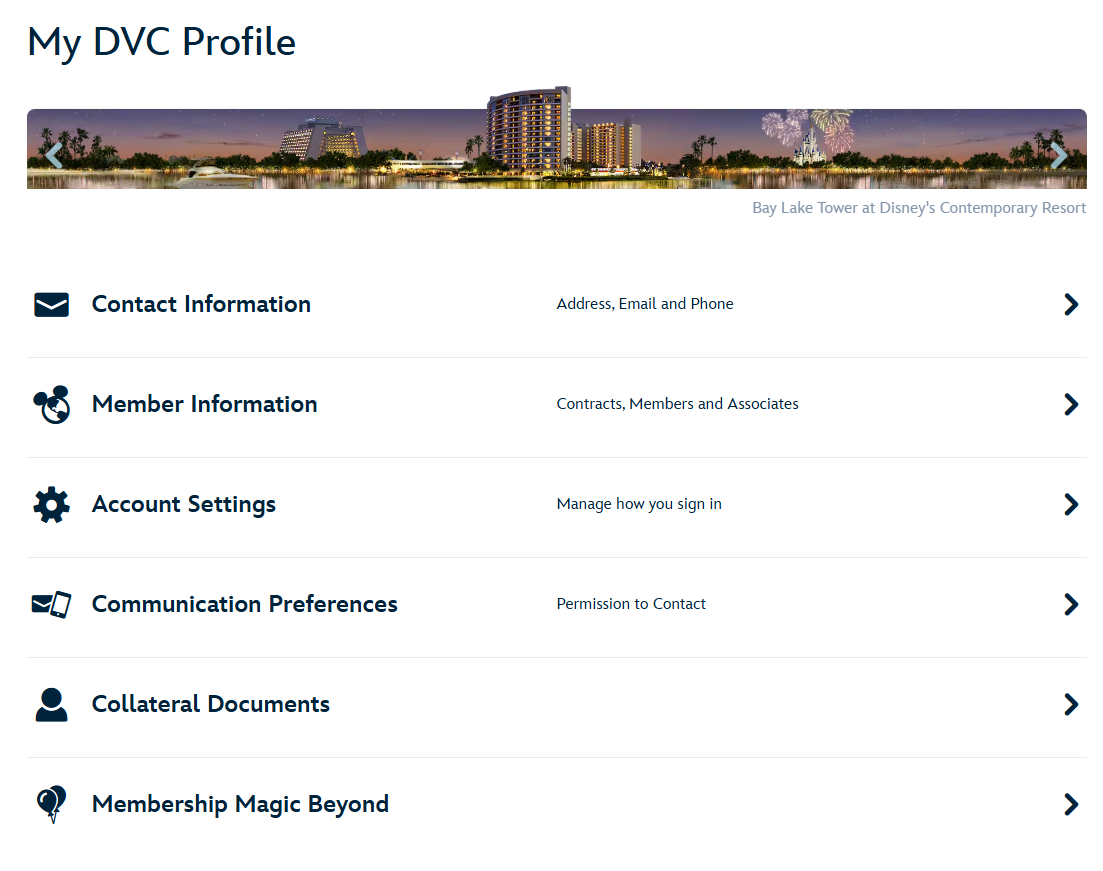
Task: Expand the Communication Preferences chevron
Action: (x=1071, y=604)
